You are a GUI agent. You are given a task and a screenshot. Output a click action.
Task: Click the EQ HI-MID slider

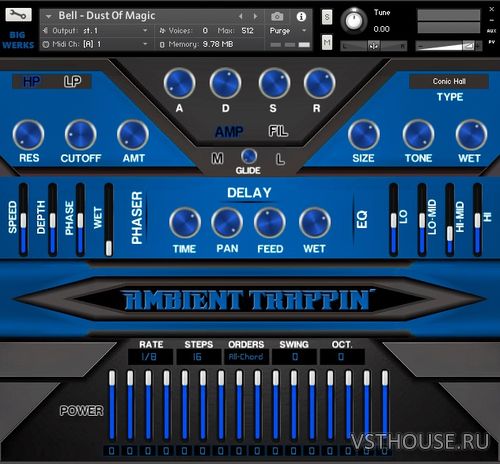pyautogui.click(x=450, y=220)
